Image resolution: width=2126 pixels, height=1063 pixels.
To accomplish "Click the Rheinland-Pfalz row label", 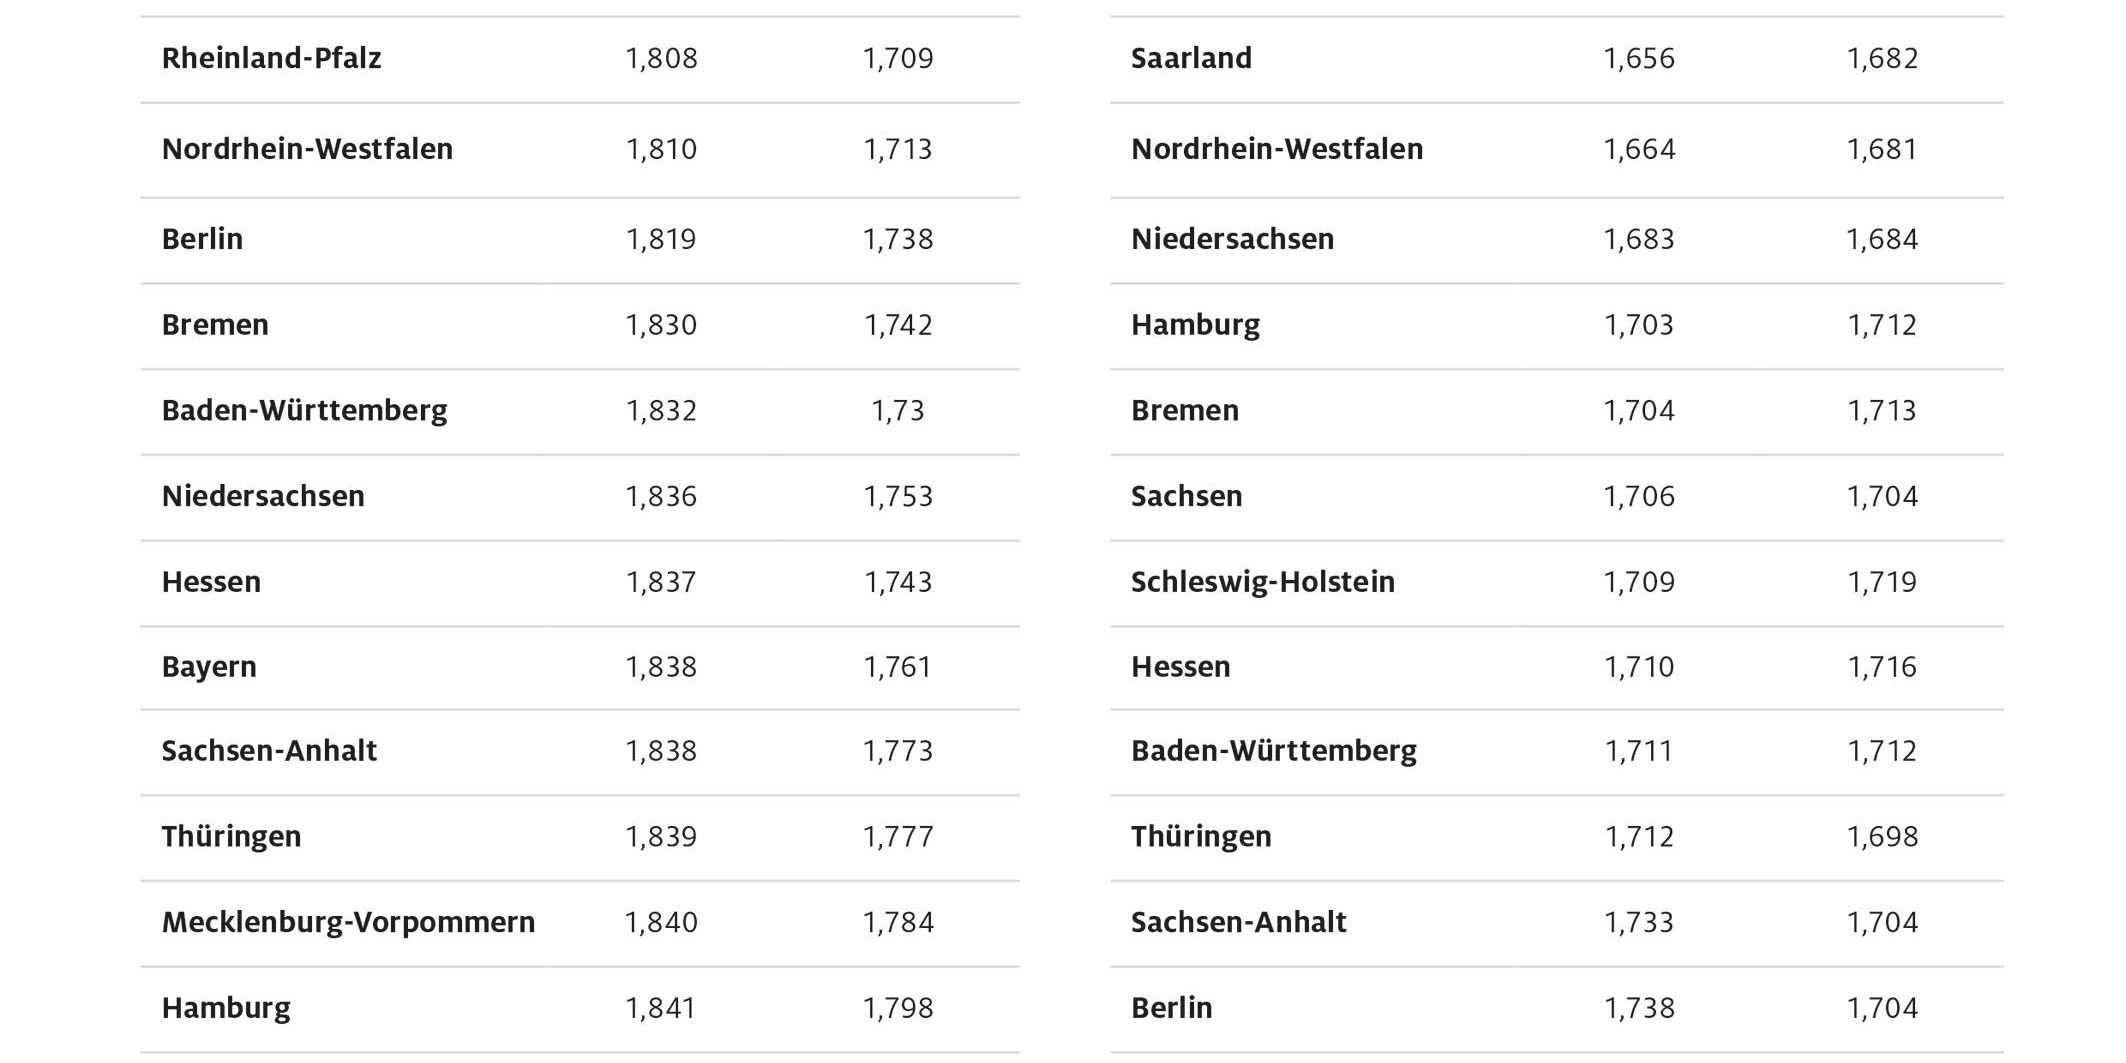I will [x=271, y=58].
